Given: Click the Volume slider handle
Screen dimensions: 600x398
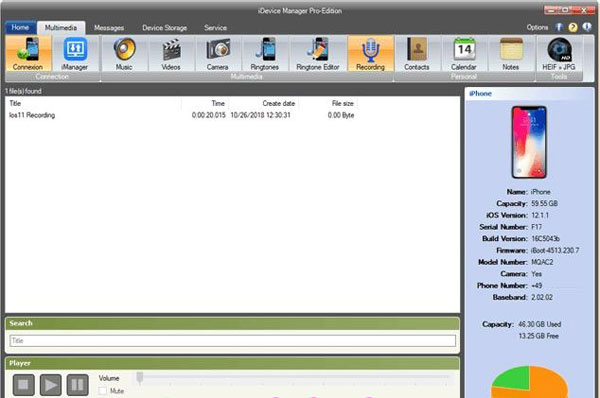Looking at the screenshot, I should [140, 377].
